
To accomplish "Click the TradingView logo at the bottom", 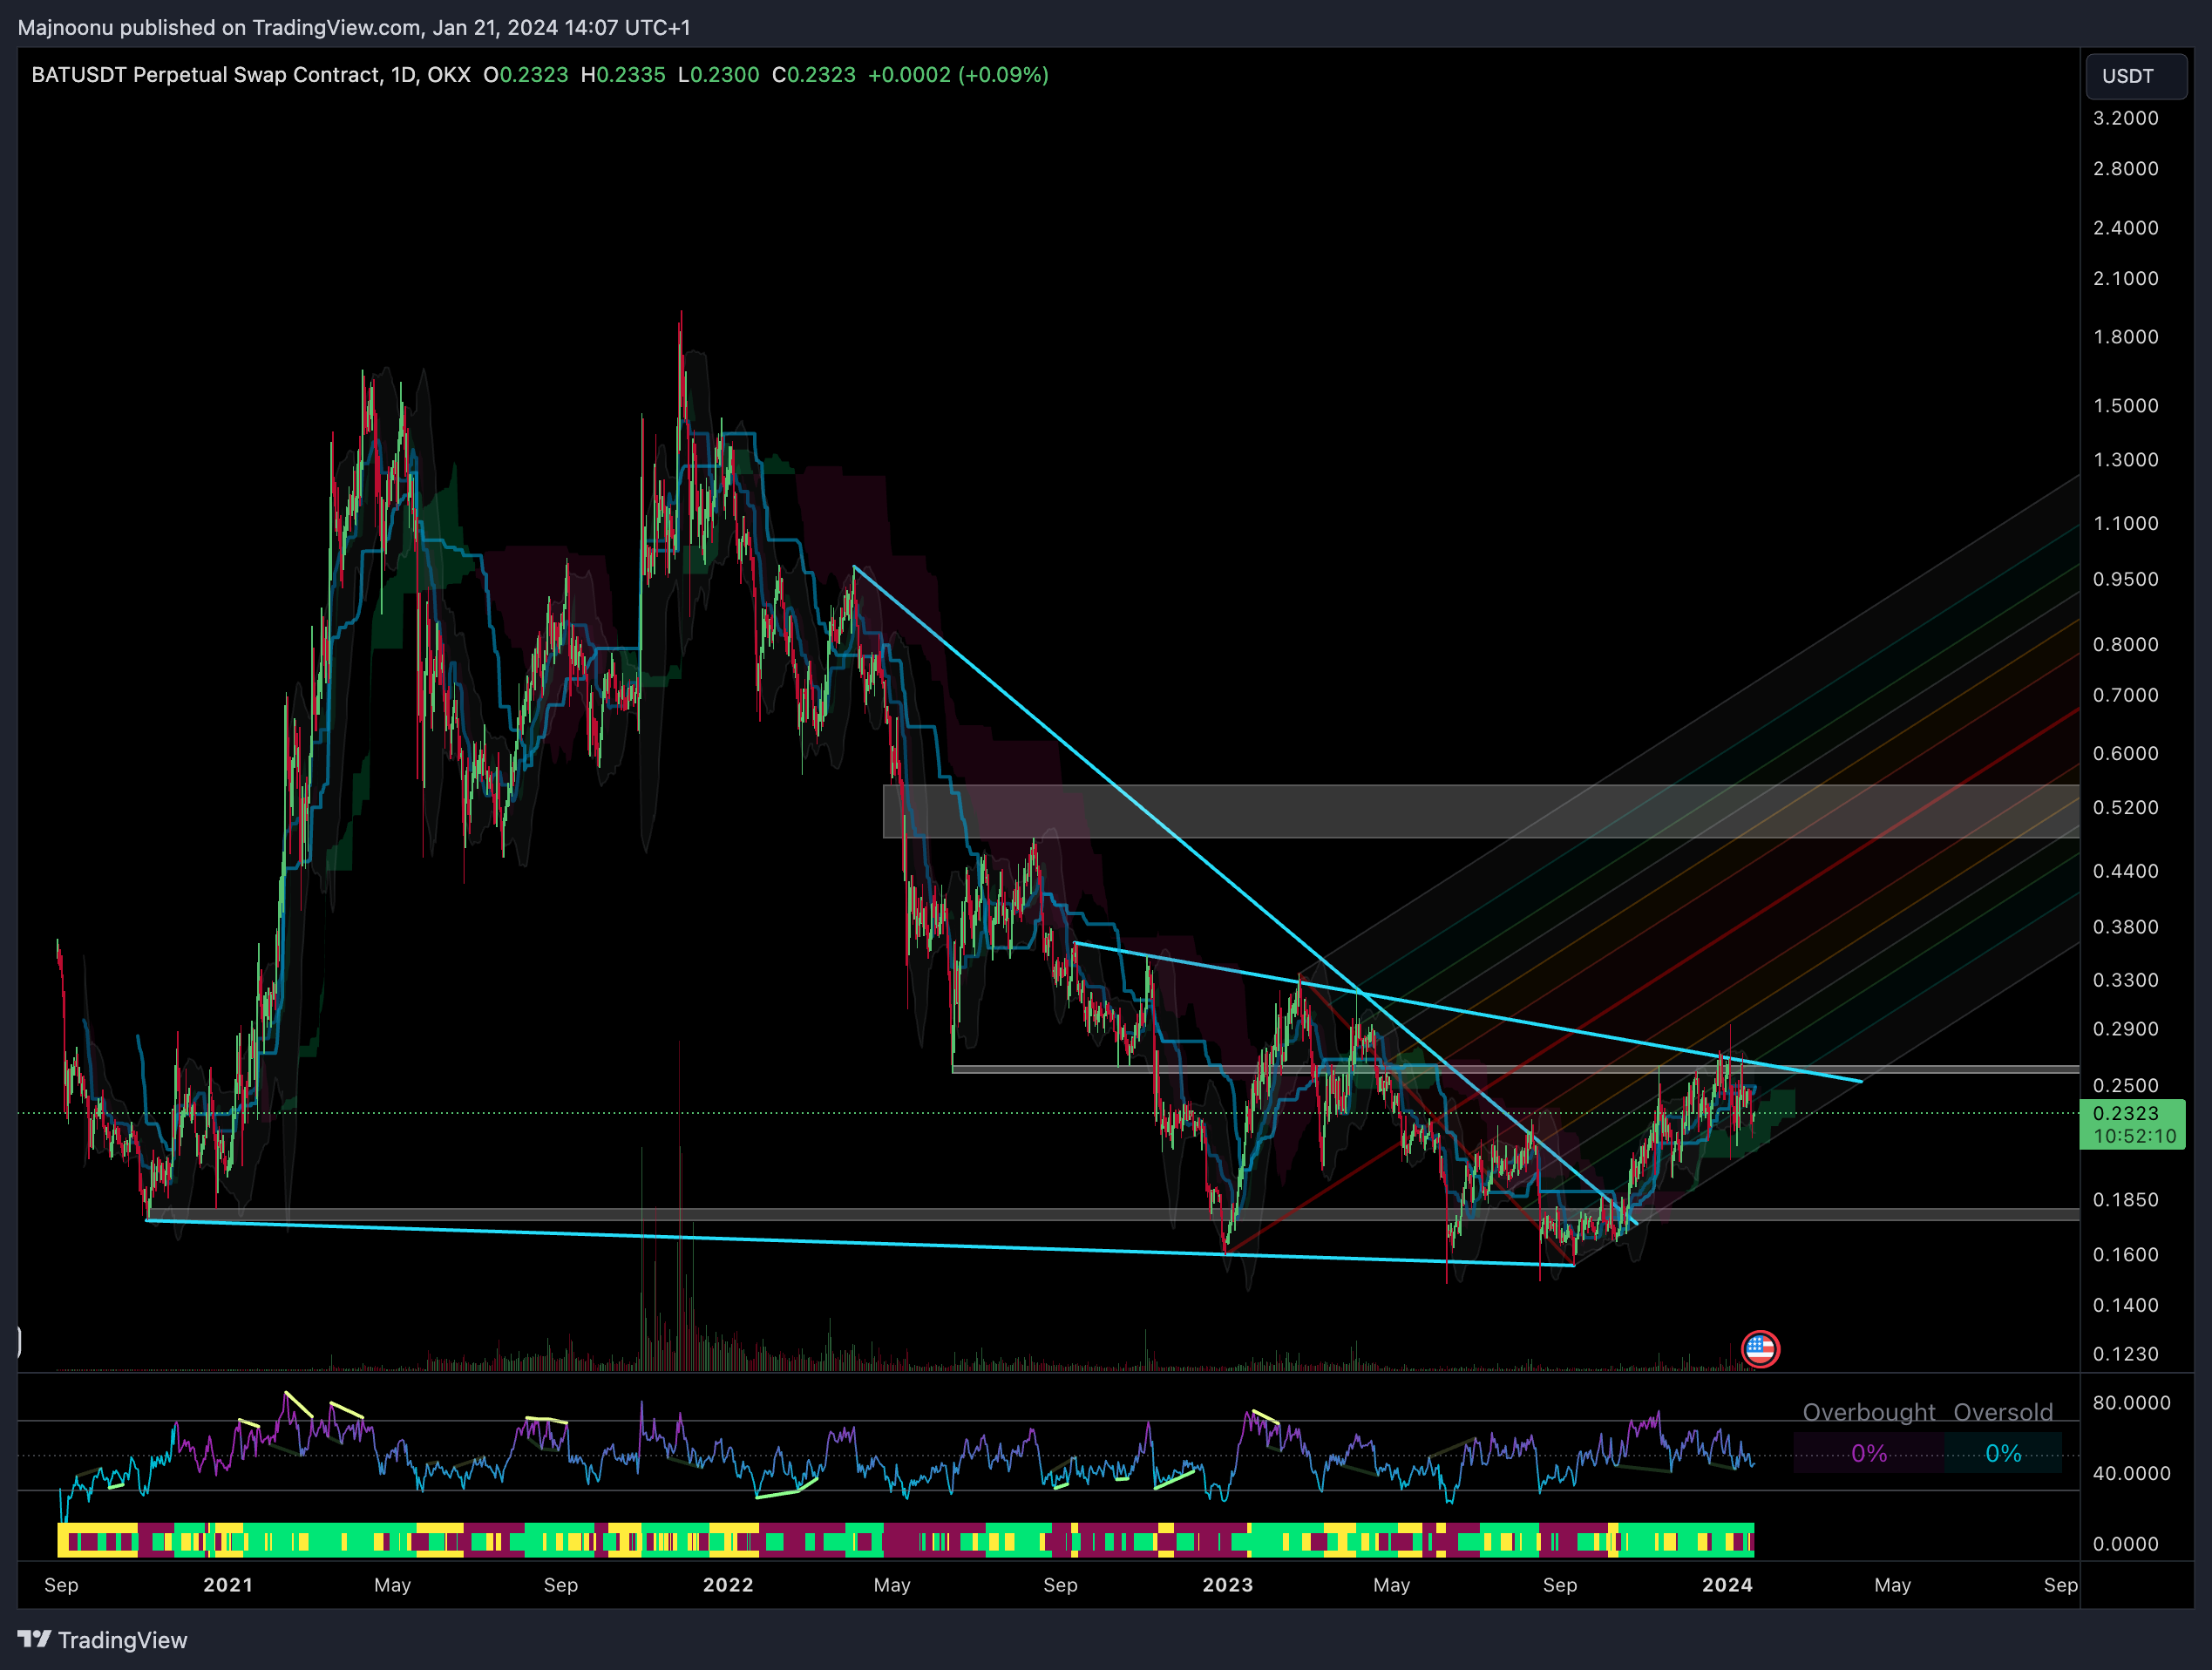I will 102,1640.
